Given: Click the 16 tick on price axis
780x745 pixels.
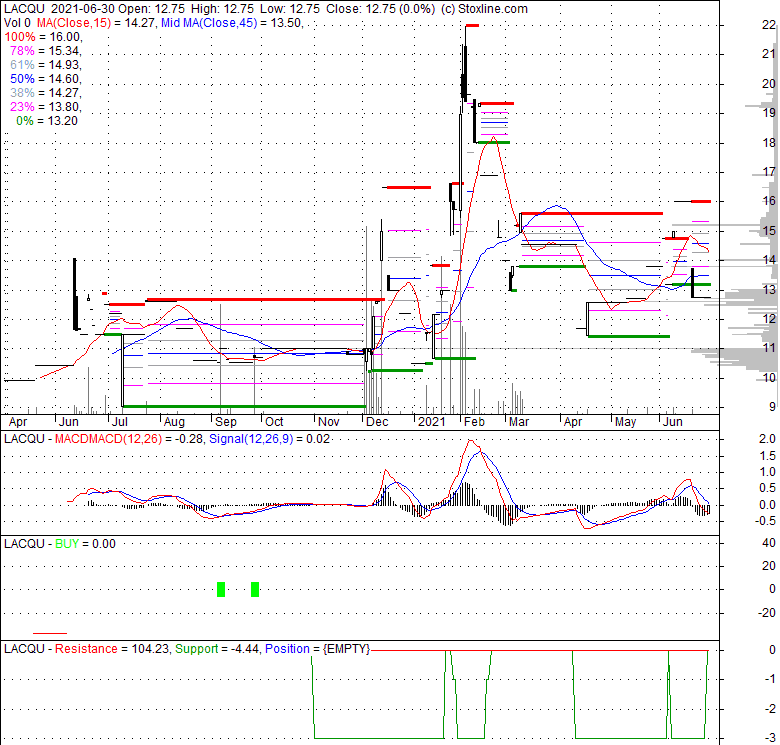Looking at the screenshot, I should pyautogui.click(x=769, y=201).
